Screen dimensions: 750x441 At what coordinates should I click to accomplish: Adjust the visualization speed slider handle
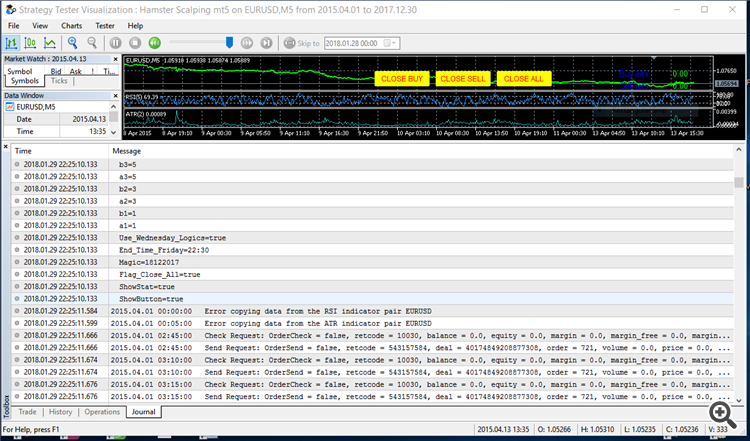(229, 43)
